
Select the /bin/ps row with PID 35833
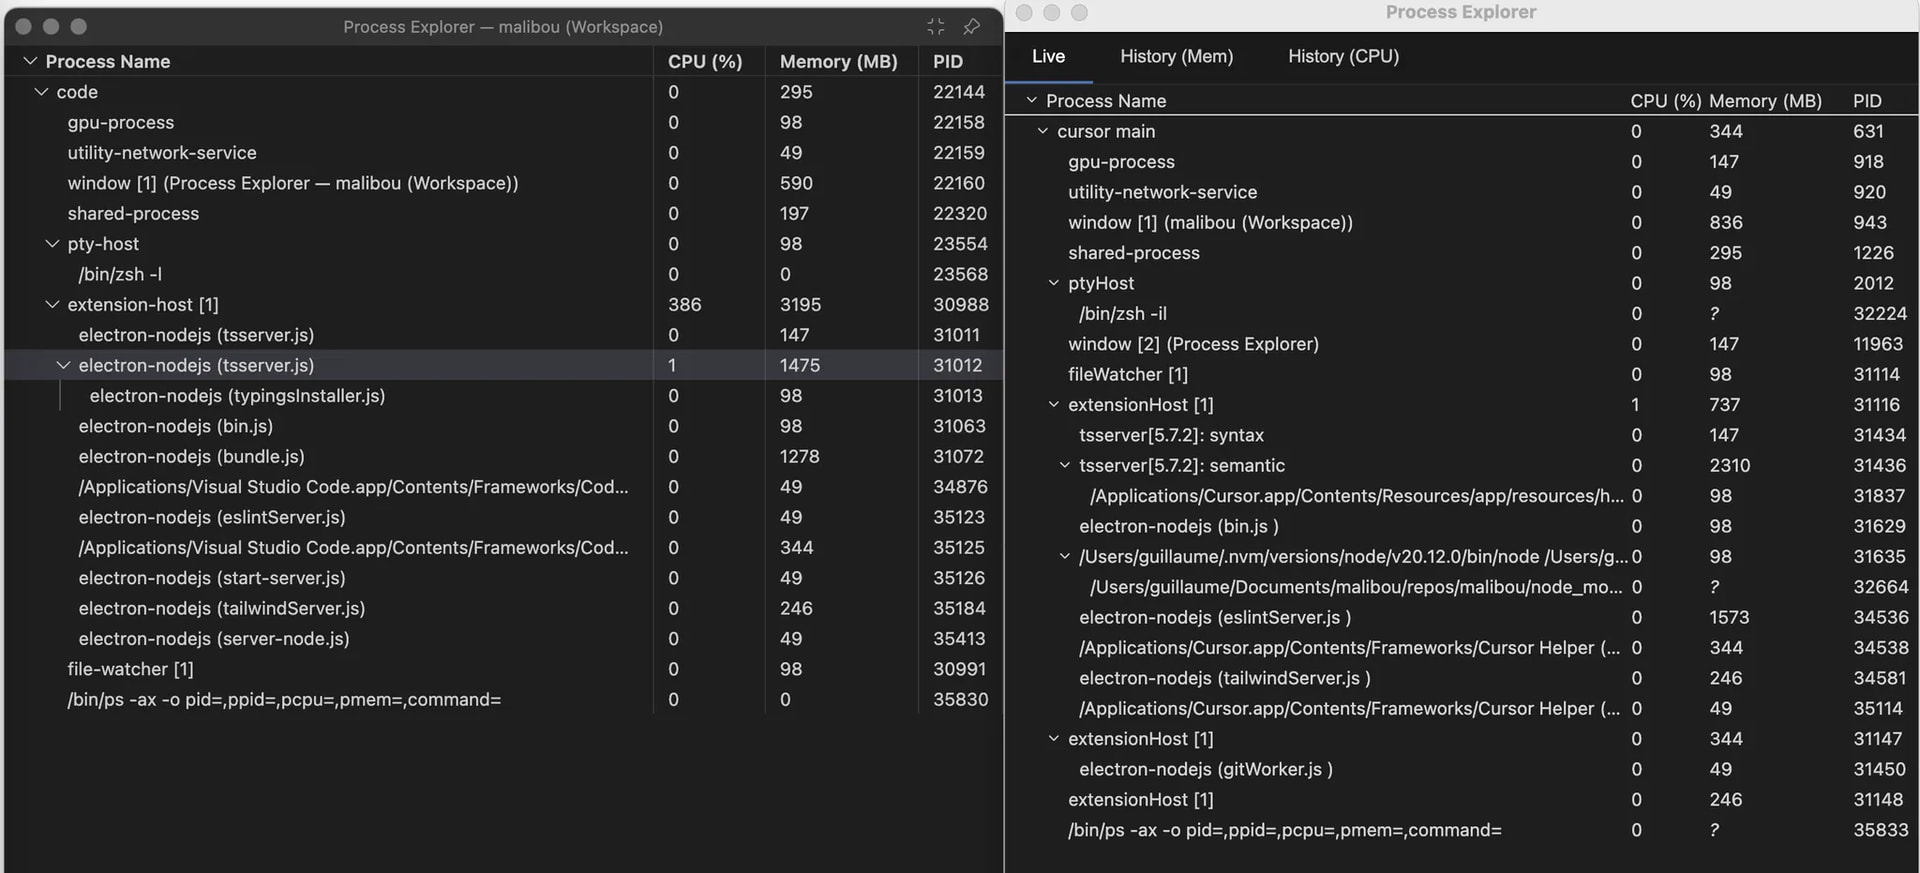1462,830
